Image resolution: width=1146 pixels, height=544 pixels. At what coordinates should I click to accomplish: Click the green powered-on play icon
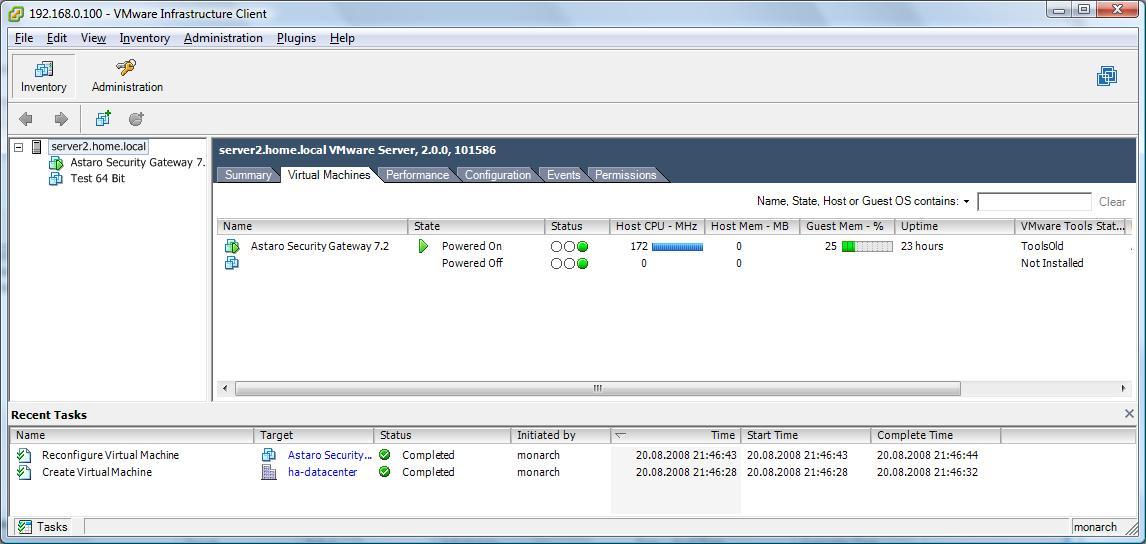(424, 246)
